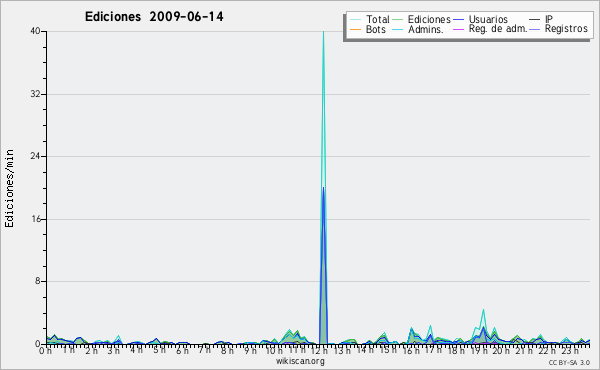The width and height of the screenshot is (600, 370).
Task: Click the Usuarios legend label
Action: point(488,19)
